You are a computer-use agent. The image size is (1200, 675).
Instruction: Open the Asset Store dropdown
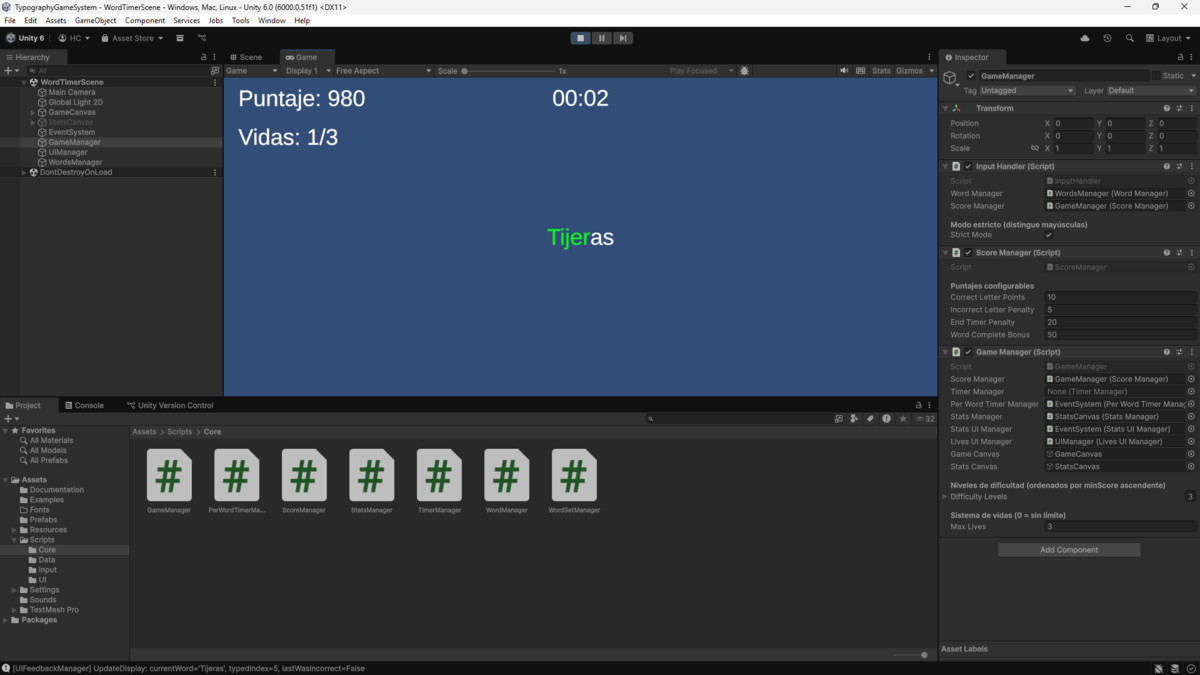(132, 38)
